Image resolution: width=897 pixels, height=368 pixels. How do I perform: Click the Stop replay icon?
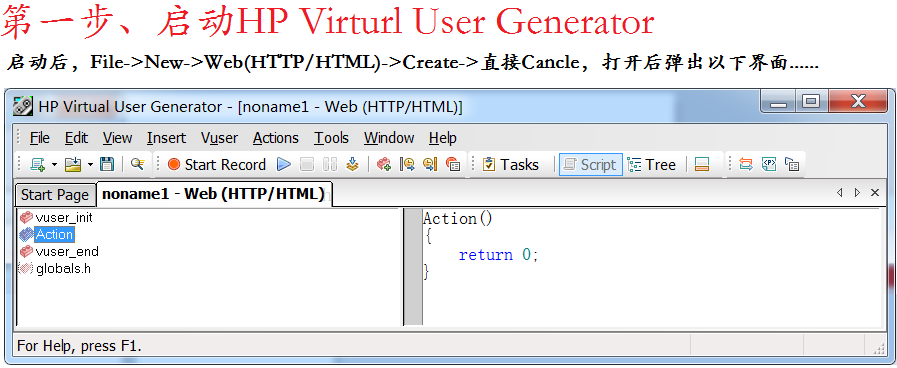click(x=307, y=165)
